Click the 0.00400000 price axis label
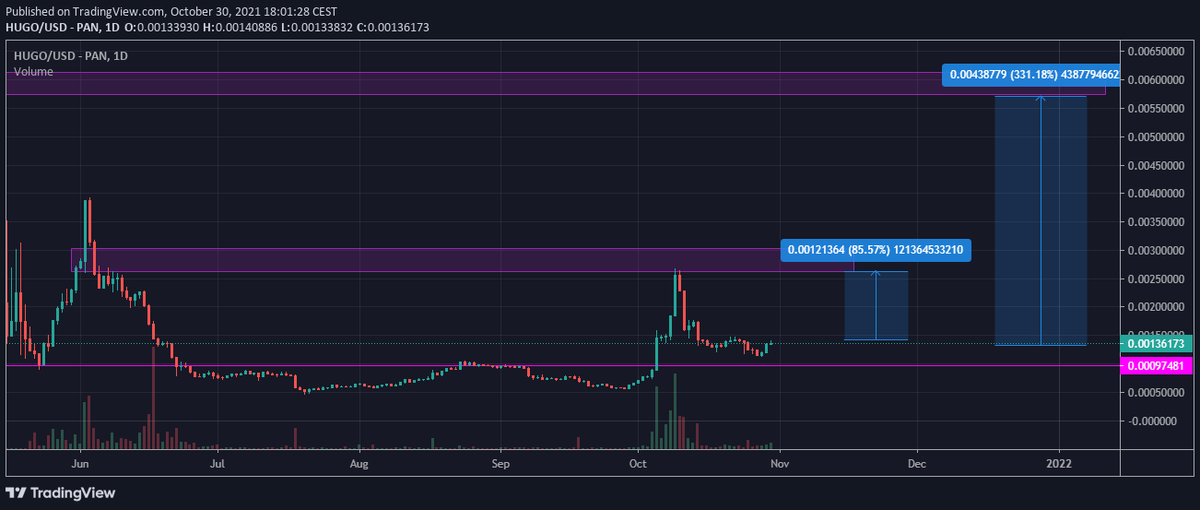 pyautogui.click(x=1157, y=193)
